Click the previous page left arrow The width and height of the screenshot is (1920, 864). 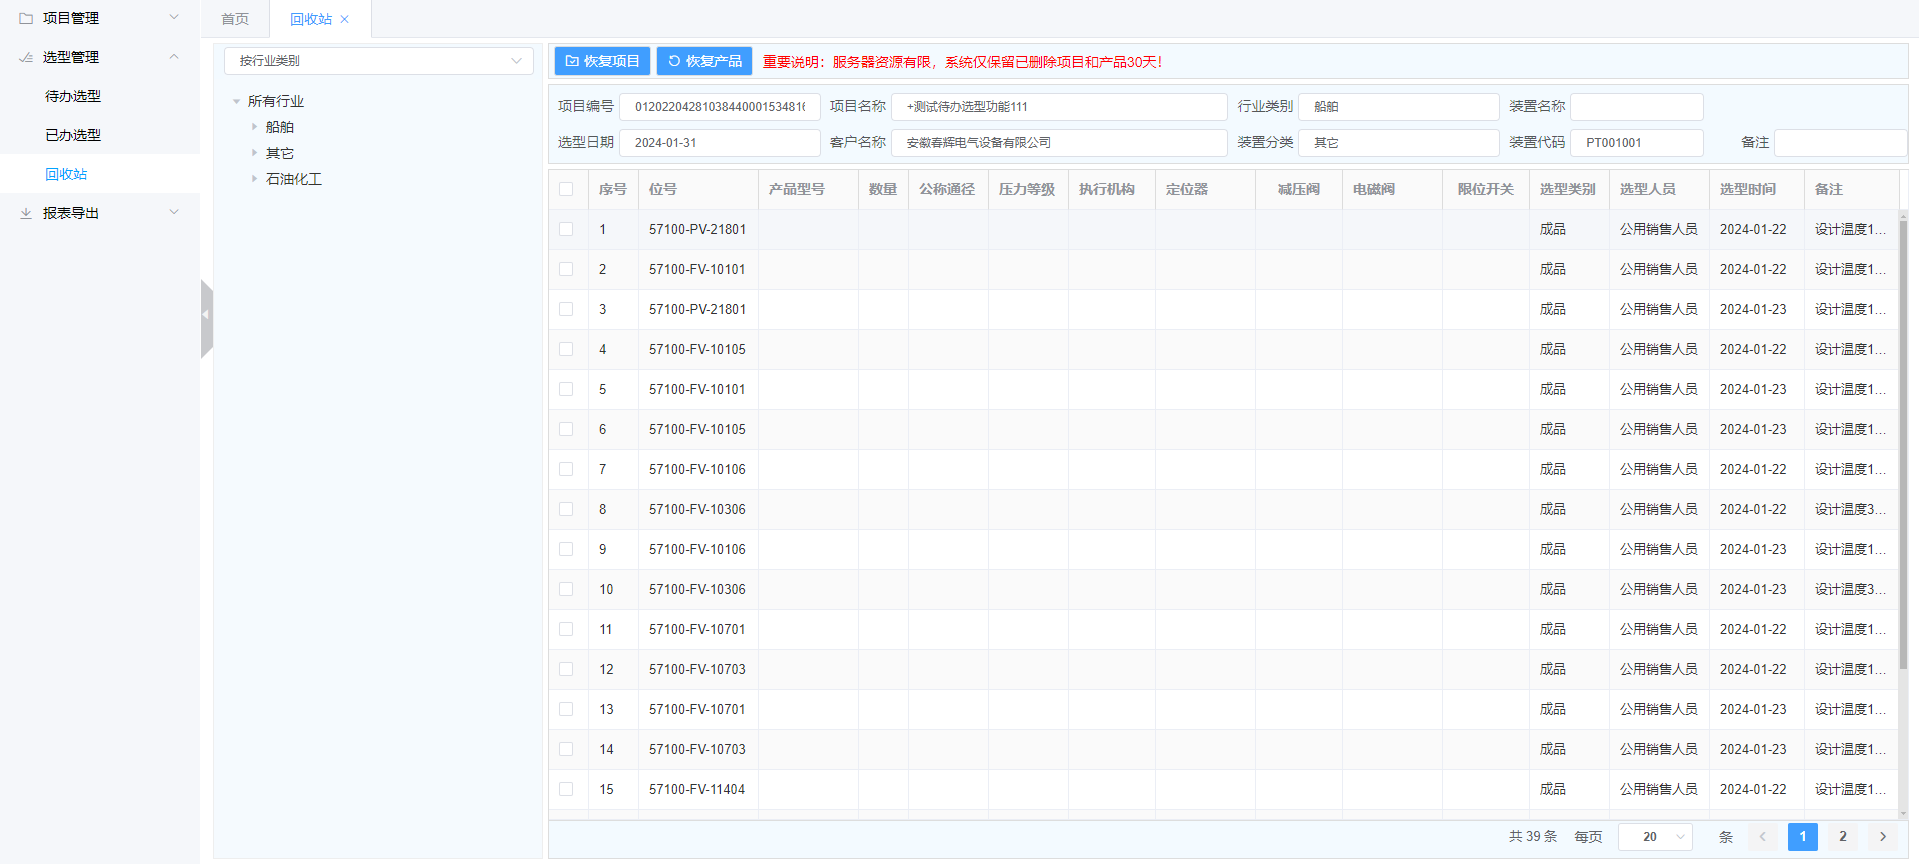point(1762,837)
